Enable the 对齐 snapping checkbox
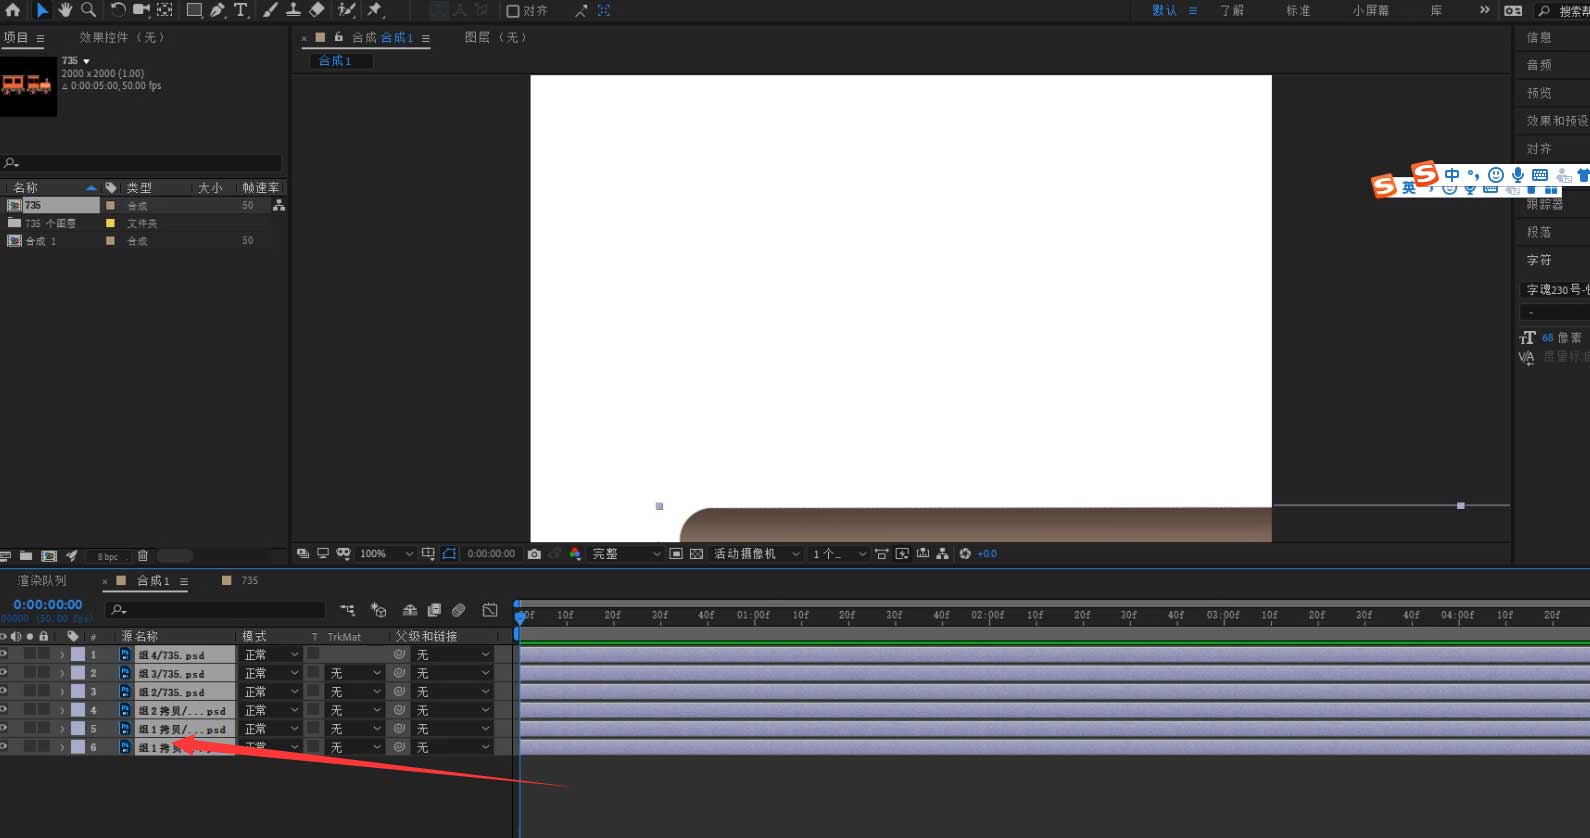 (513, 11)
